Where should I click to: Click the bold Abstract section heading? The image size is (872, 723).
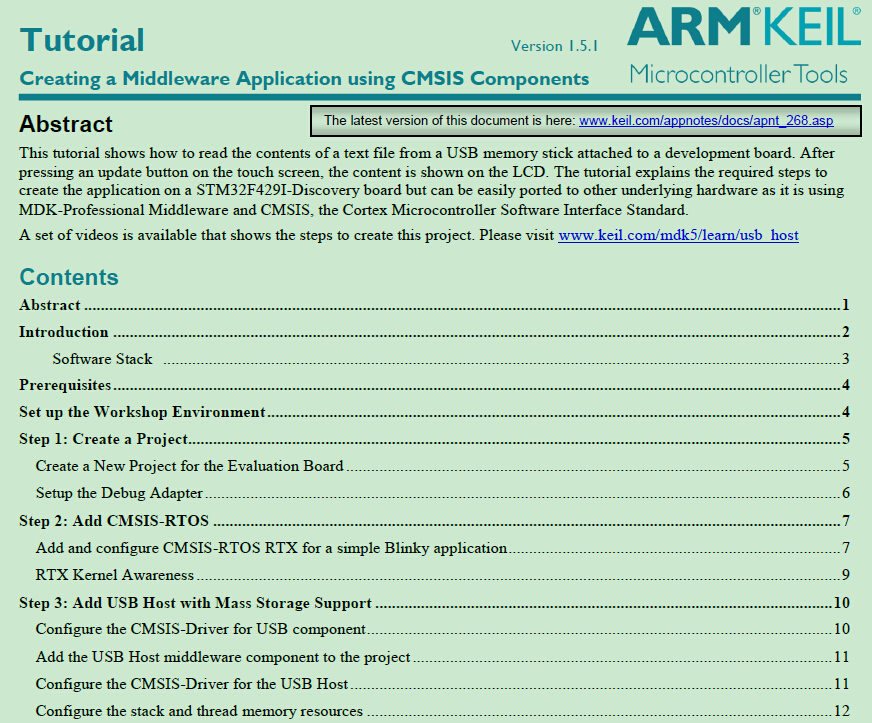coord(66,124)
